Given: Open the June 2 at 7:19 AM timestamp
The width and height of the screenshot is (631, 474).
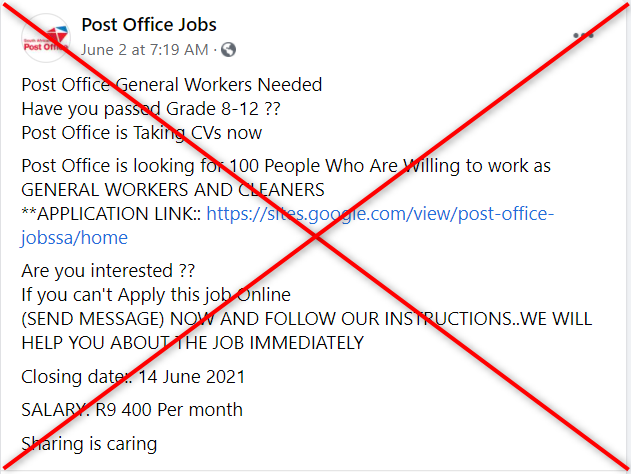Looking at the screenshot, I should pos(144,50).
